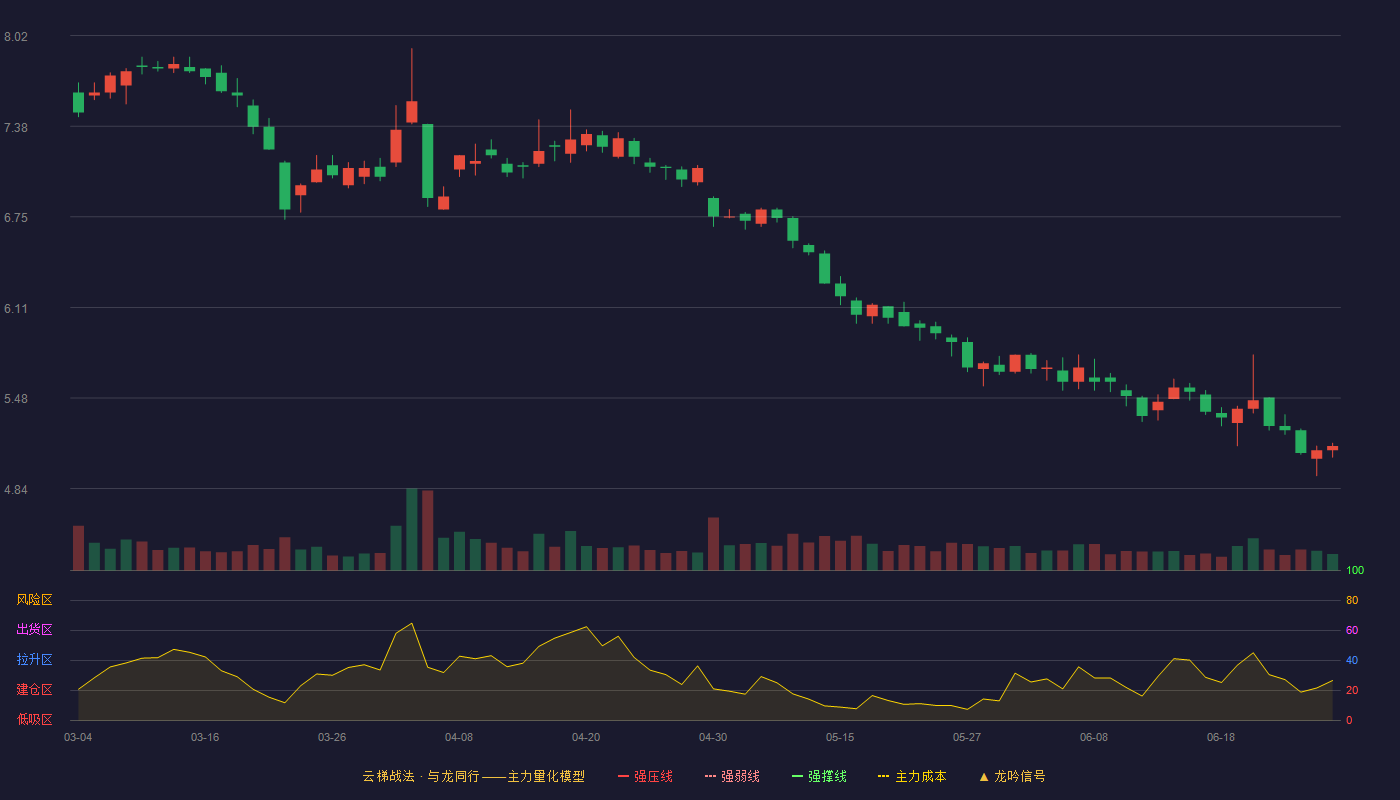
Task: Click the 出货区 zone label
Action: point(34,630)
